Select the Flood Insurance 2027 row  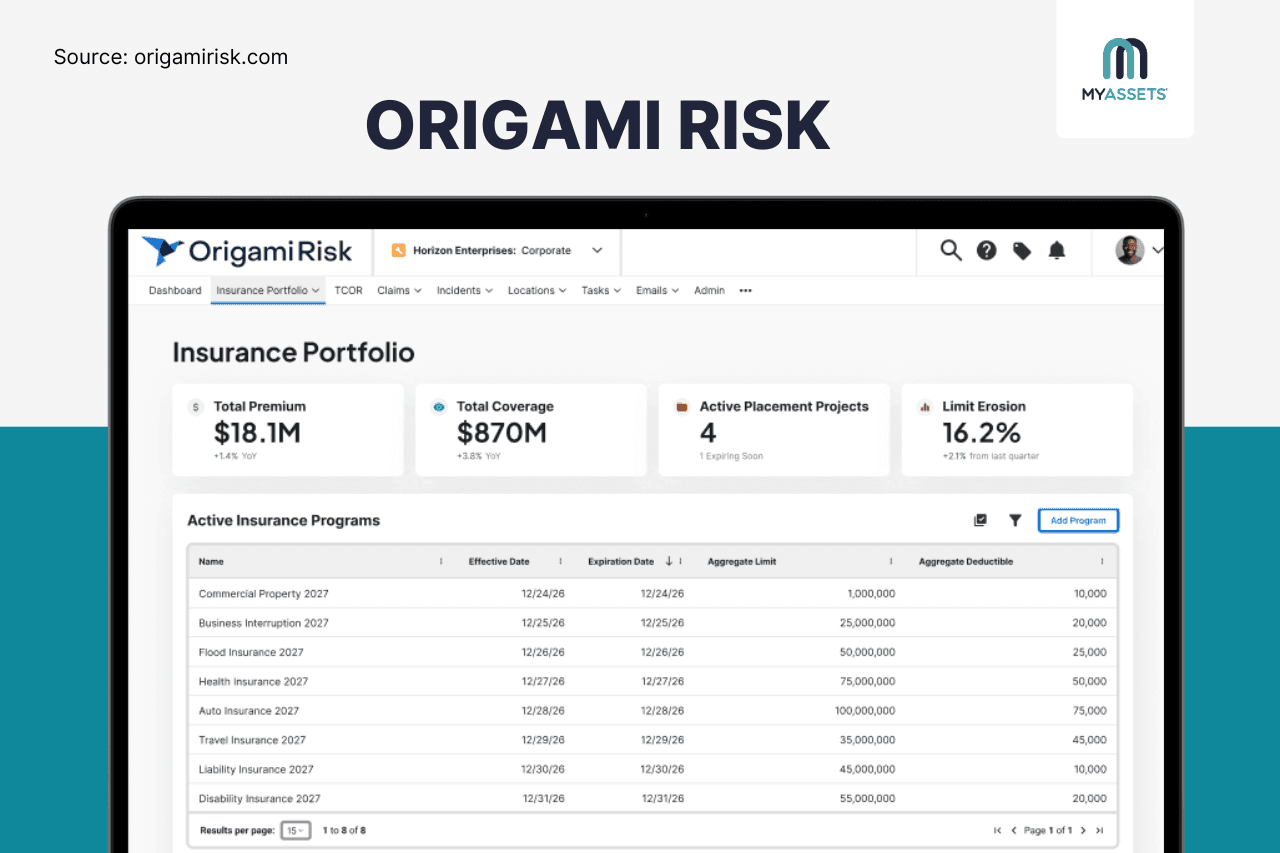tap(652, 652)
